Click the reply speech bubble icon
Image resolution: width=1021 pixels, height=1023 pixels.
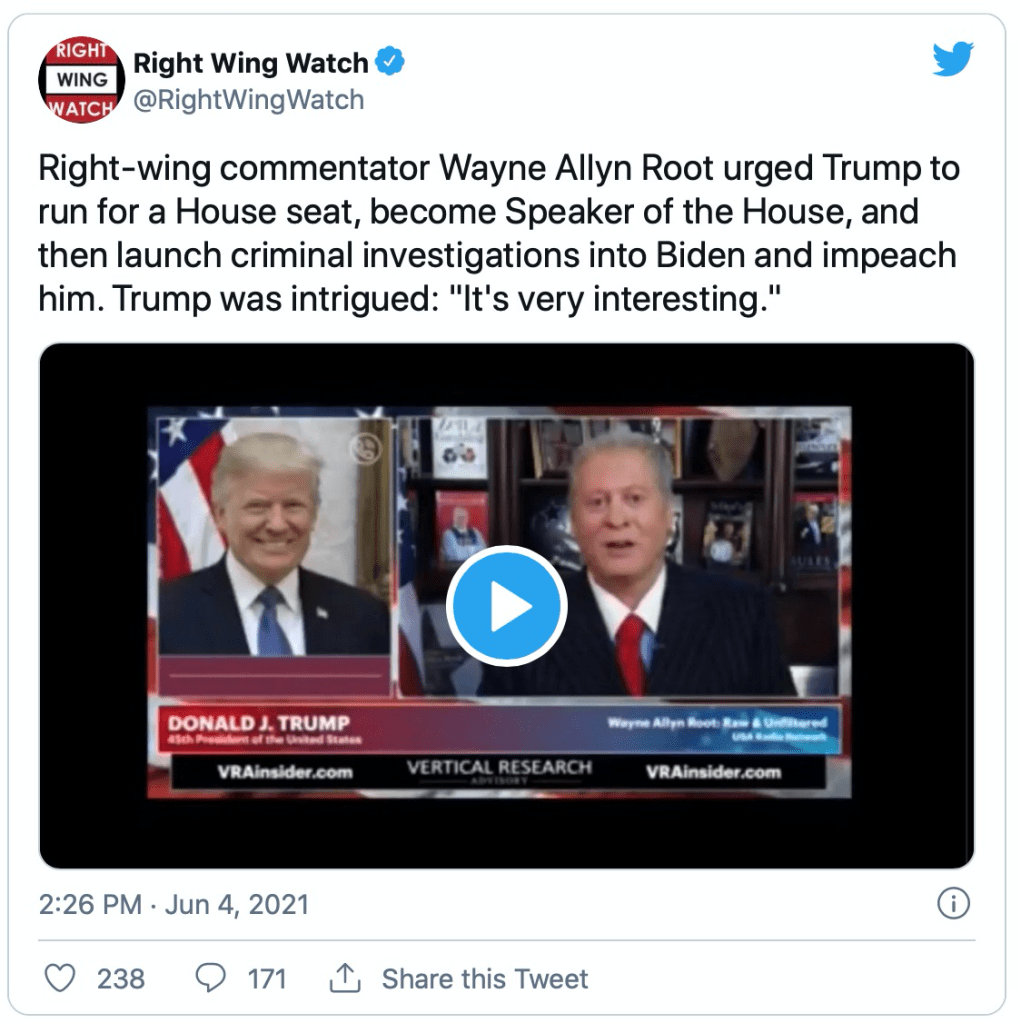tap(211, 978)
